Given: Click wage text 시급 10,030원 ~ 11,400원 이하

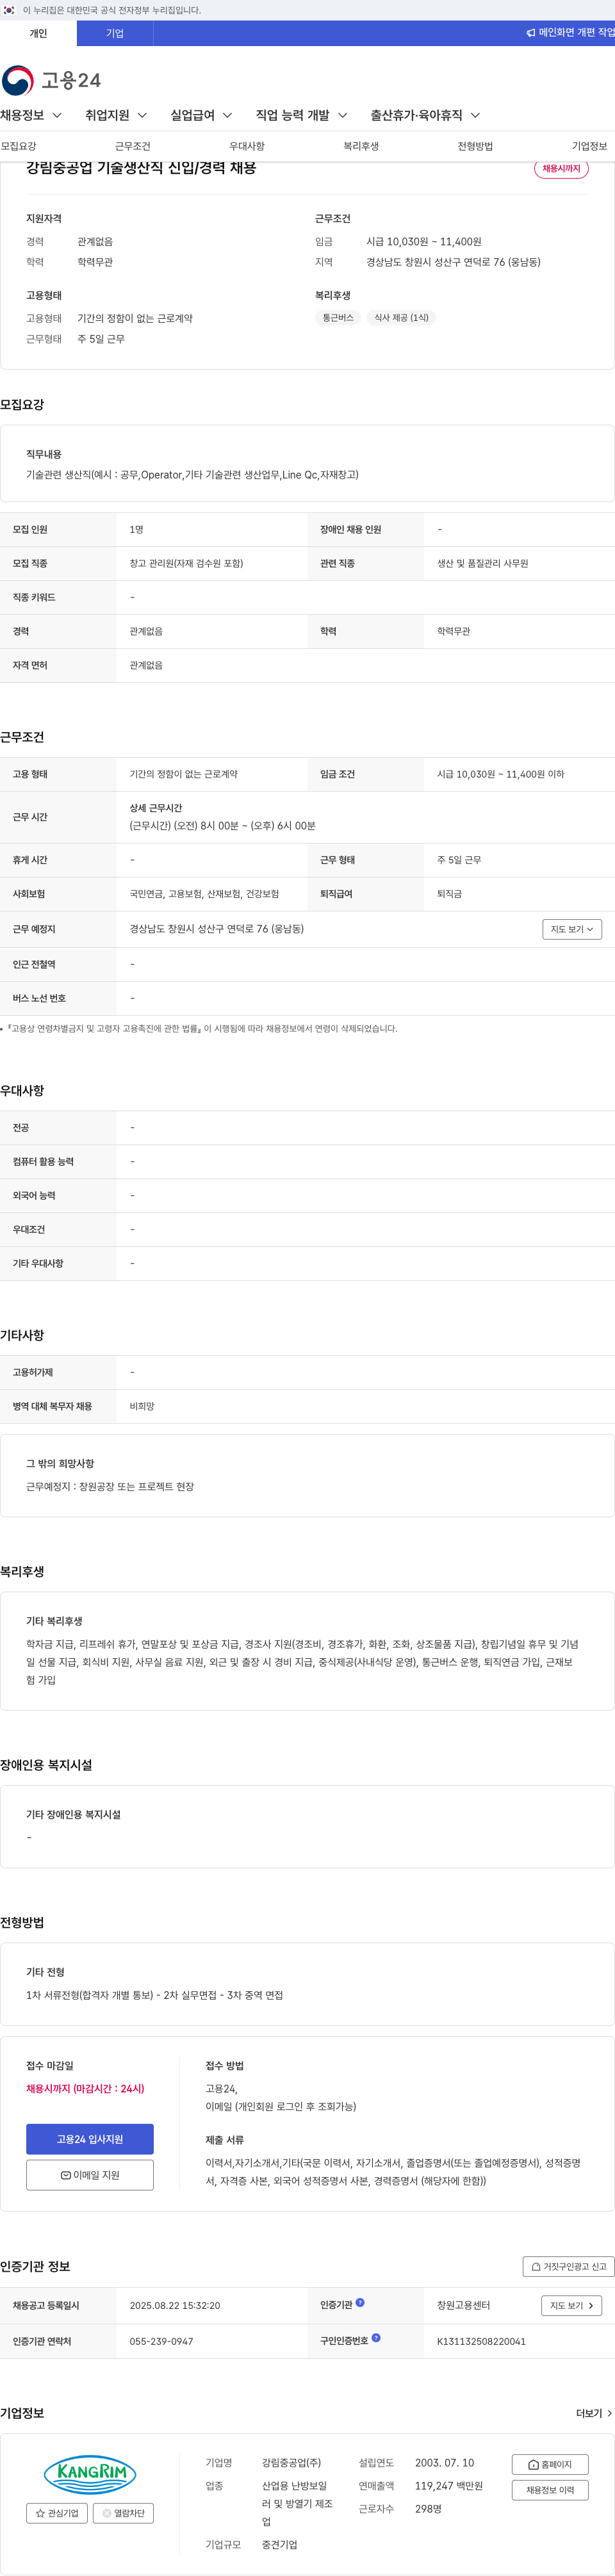Looking at the screenshot, I should [500, 774].
